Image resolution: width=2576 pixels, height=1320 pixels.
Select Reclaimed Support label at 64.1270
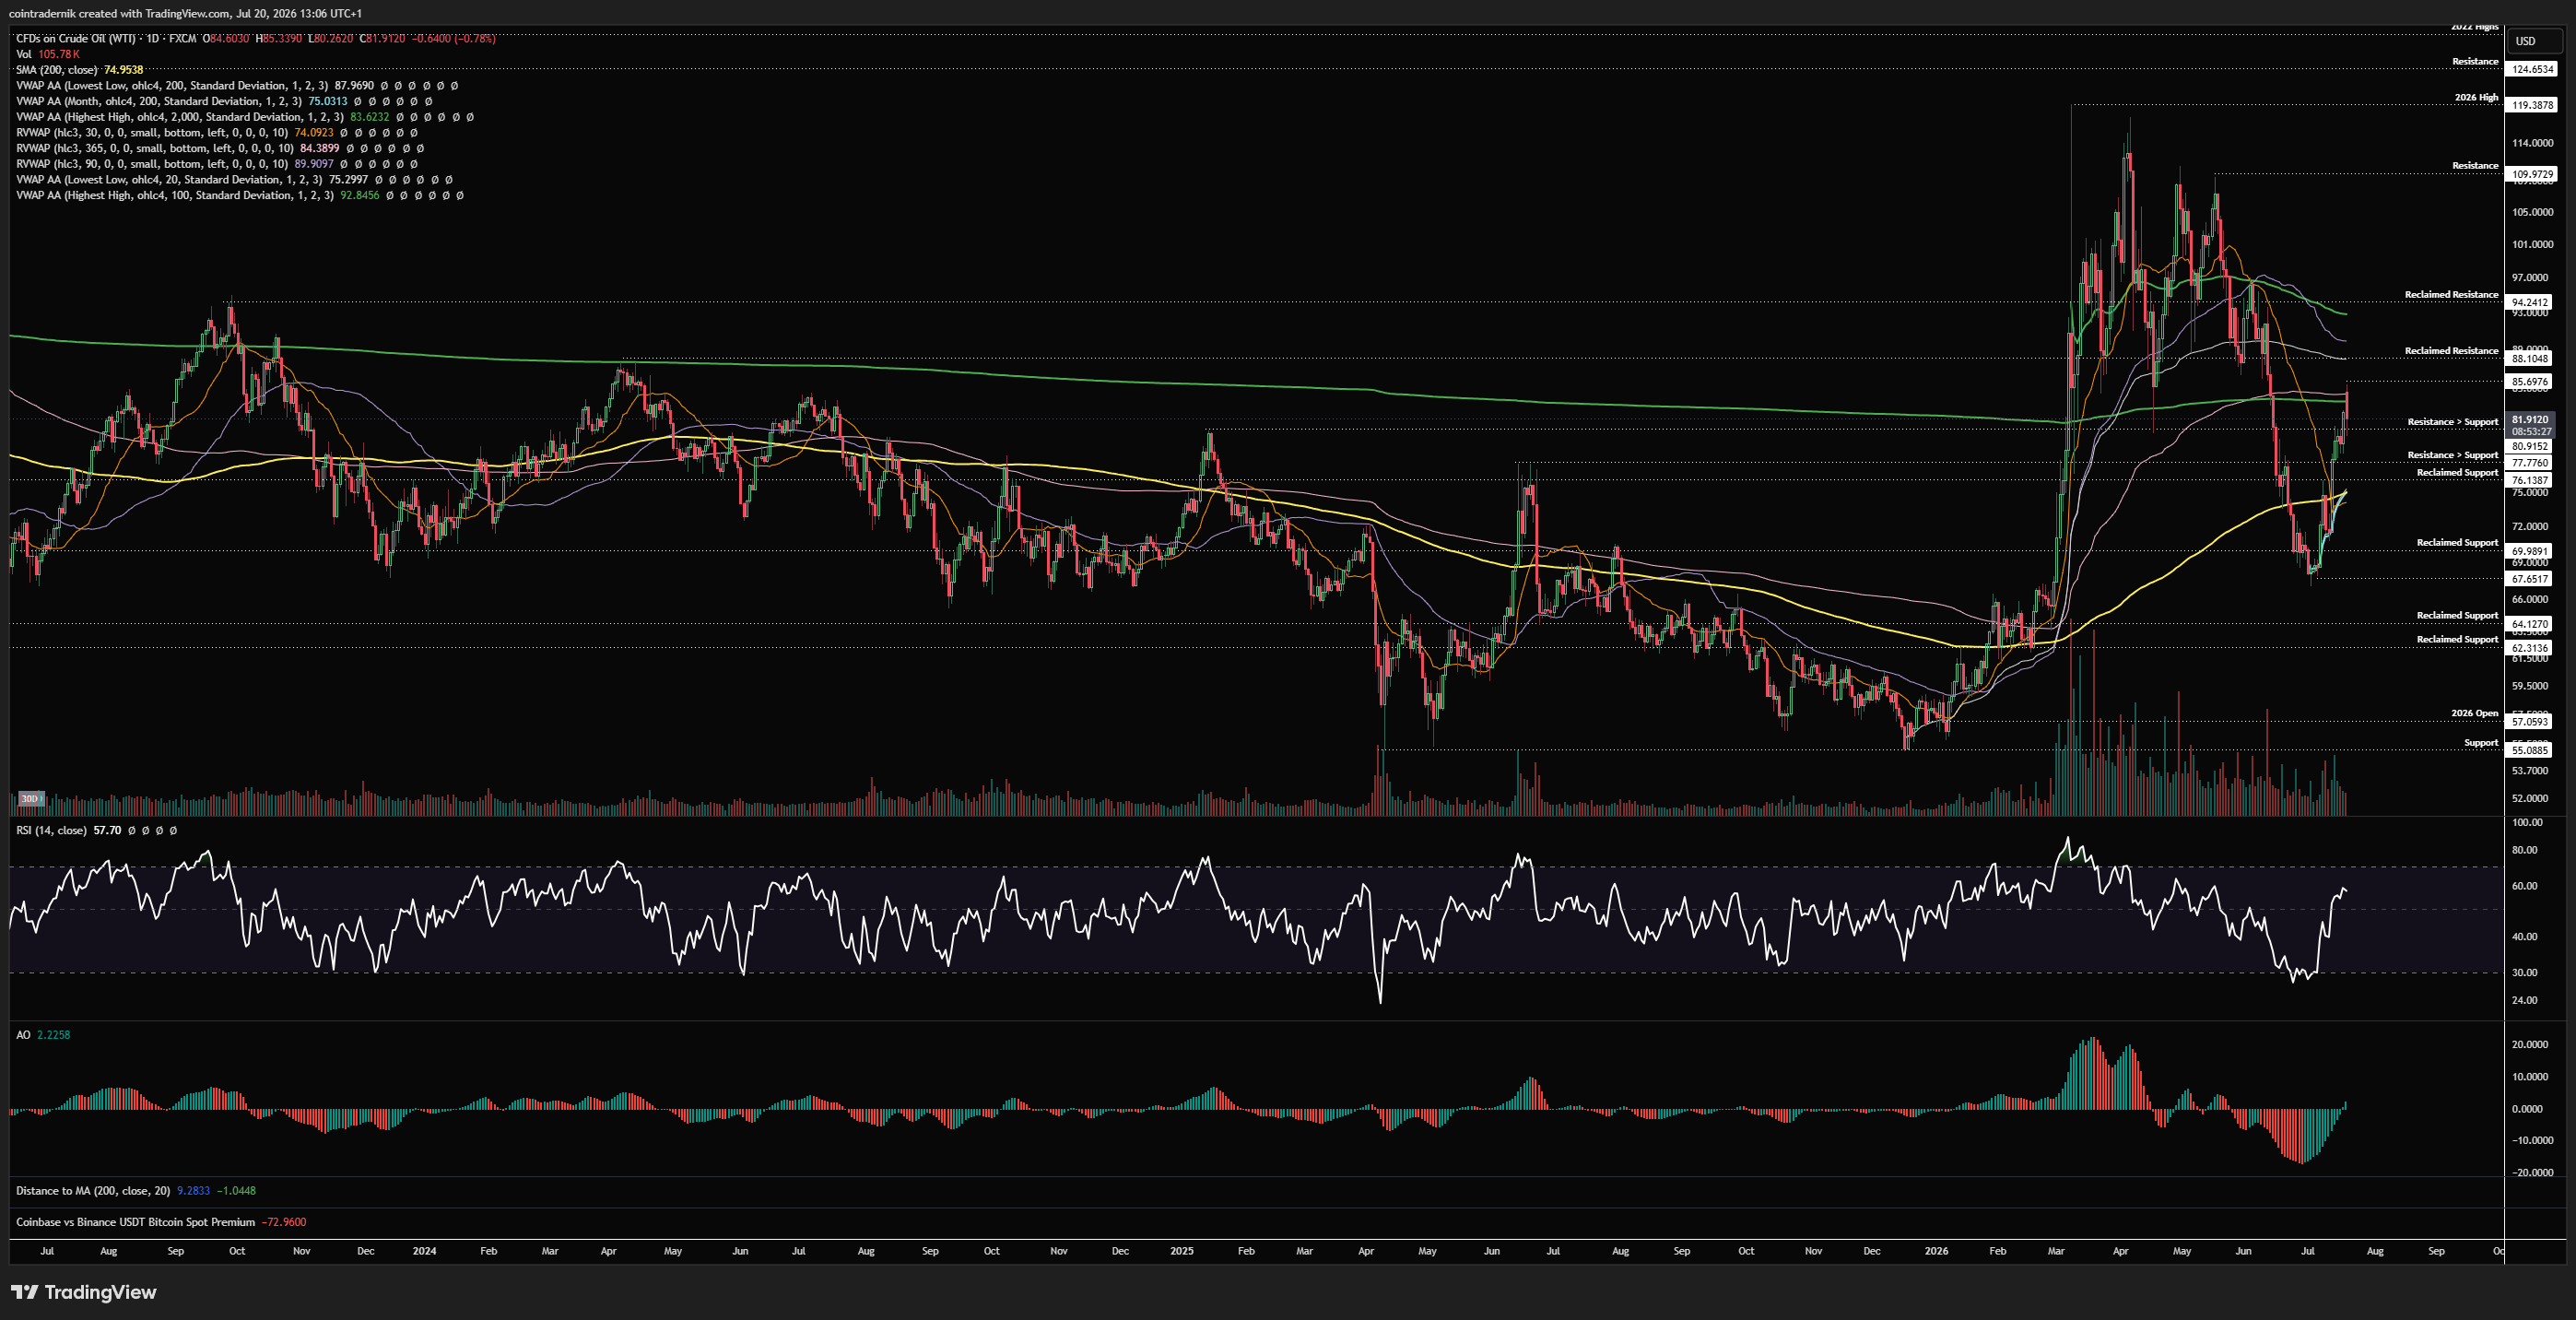[2457, 615]
